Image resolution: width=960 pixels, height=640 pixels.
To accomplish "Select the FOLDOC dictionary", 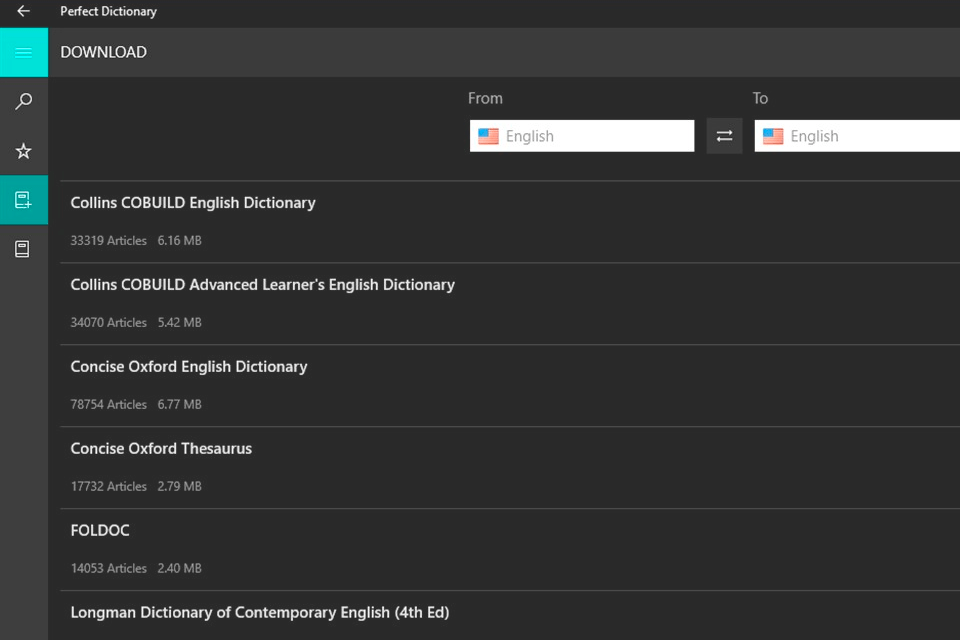I will pyautogui.click(x=510, y=550).
